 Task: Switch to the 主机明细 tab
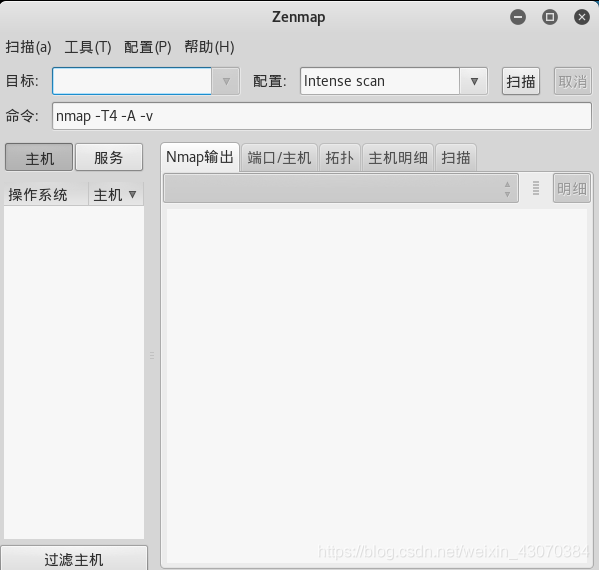(398, 157)
